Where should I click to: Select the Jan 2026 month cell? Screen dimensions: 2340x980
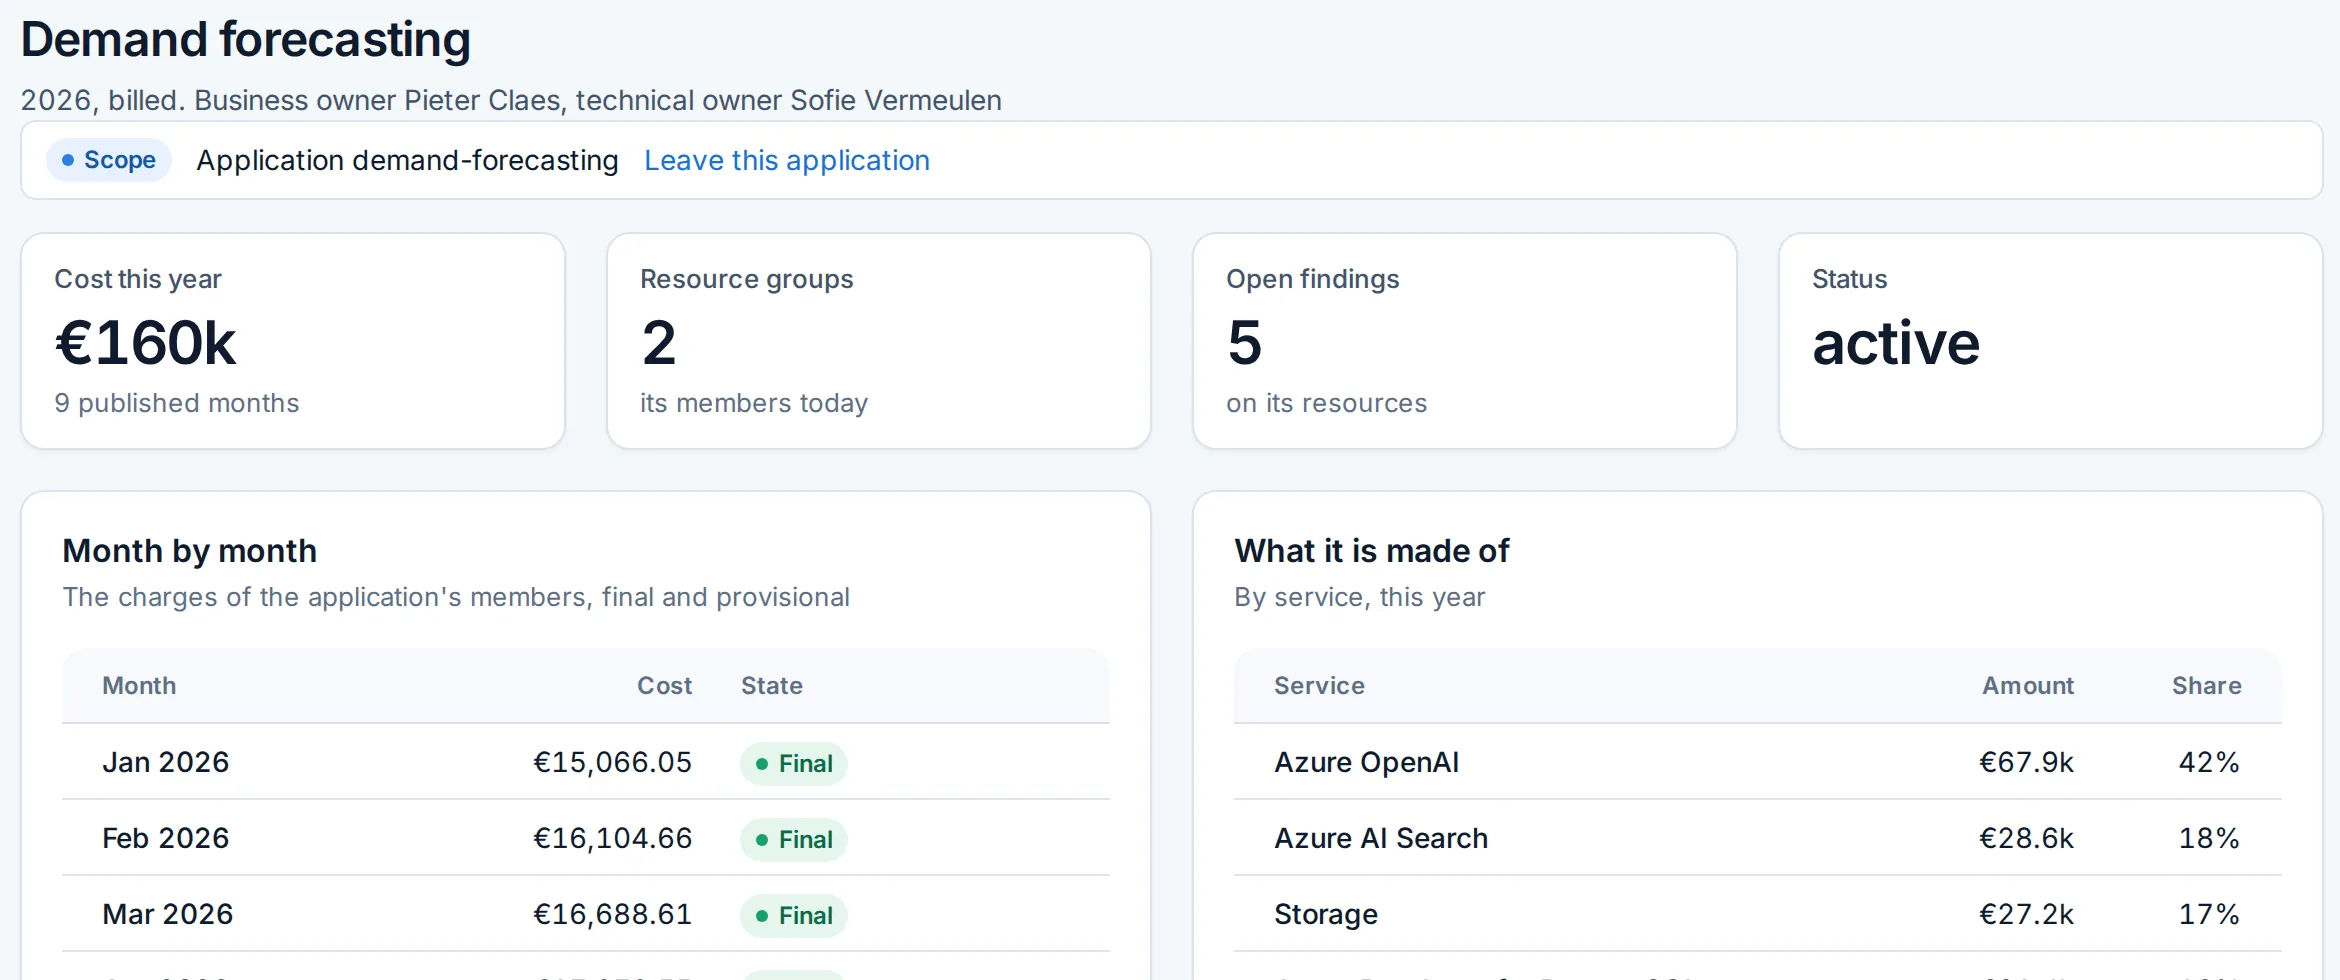[166, 762]
